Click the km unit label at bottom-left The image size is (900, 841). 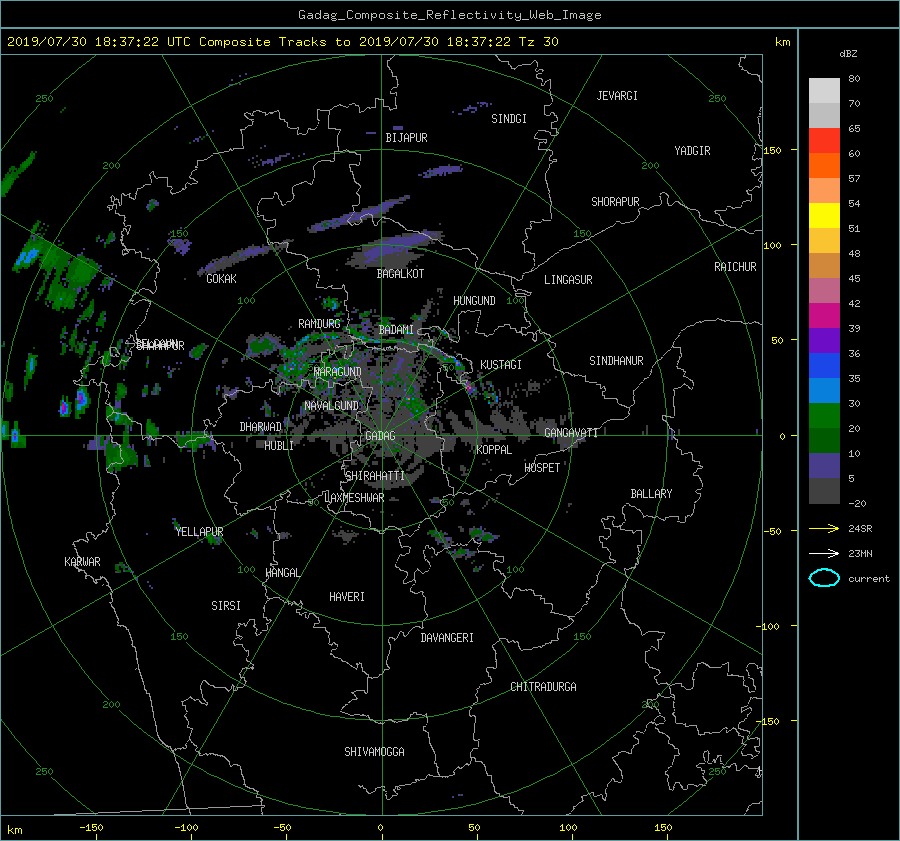tap(14, 830)
